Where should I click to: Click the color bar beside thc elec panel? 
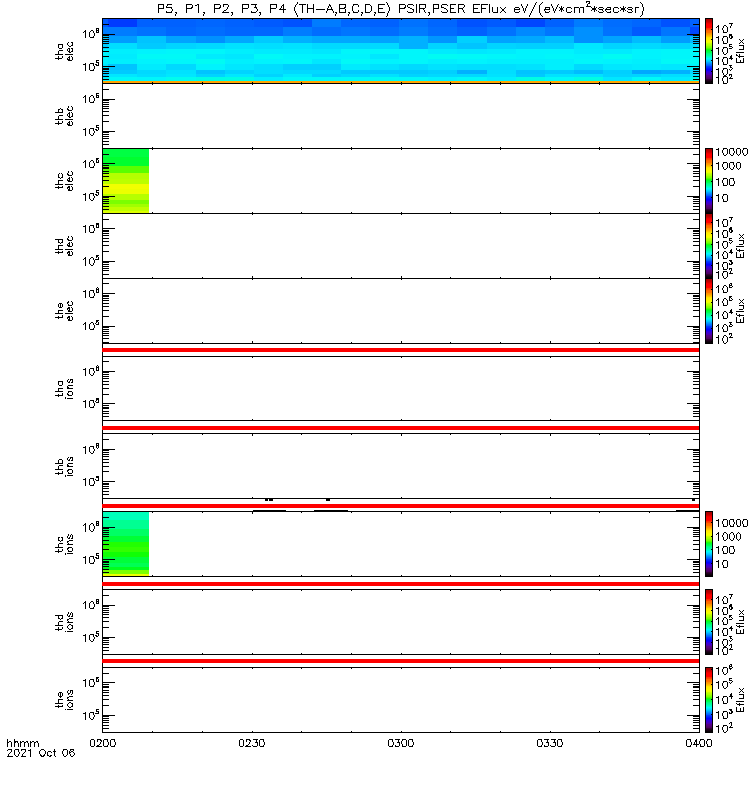click(x=709, y=181)
